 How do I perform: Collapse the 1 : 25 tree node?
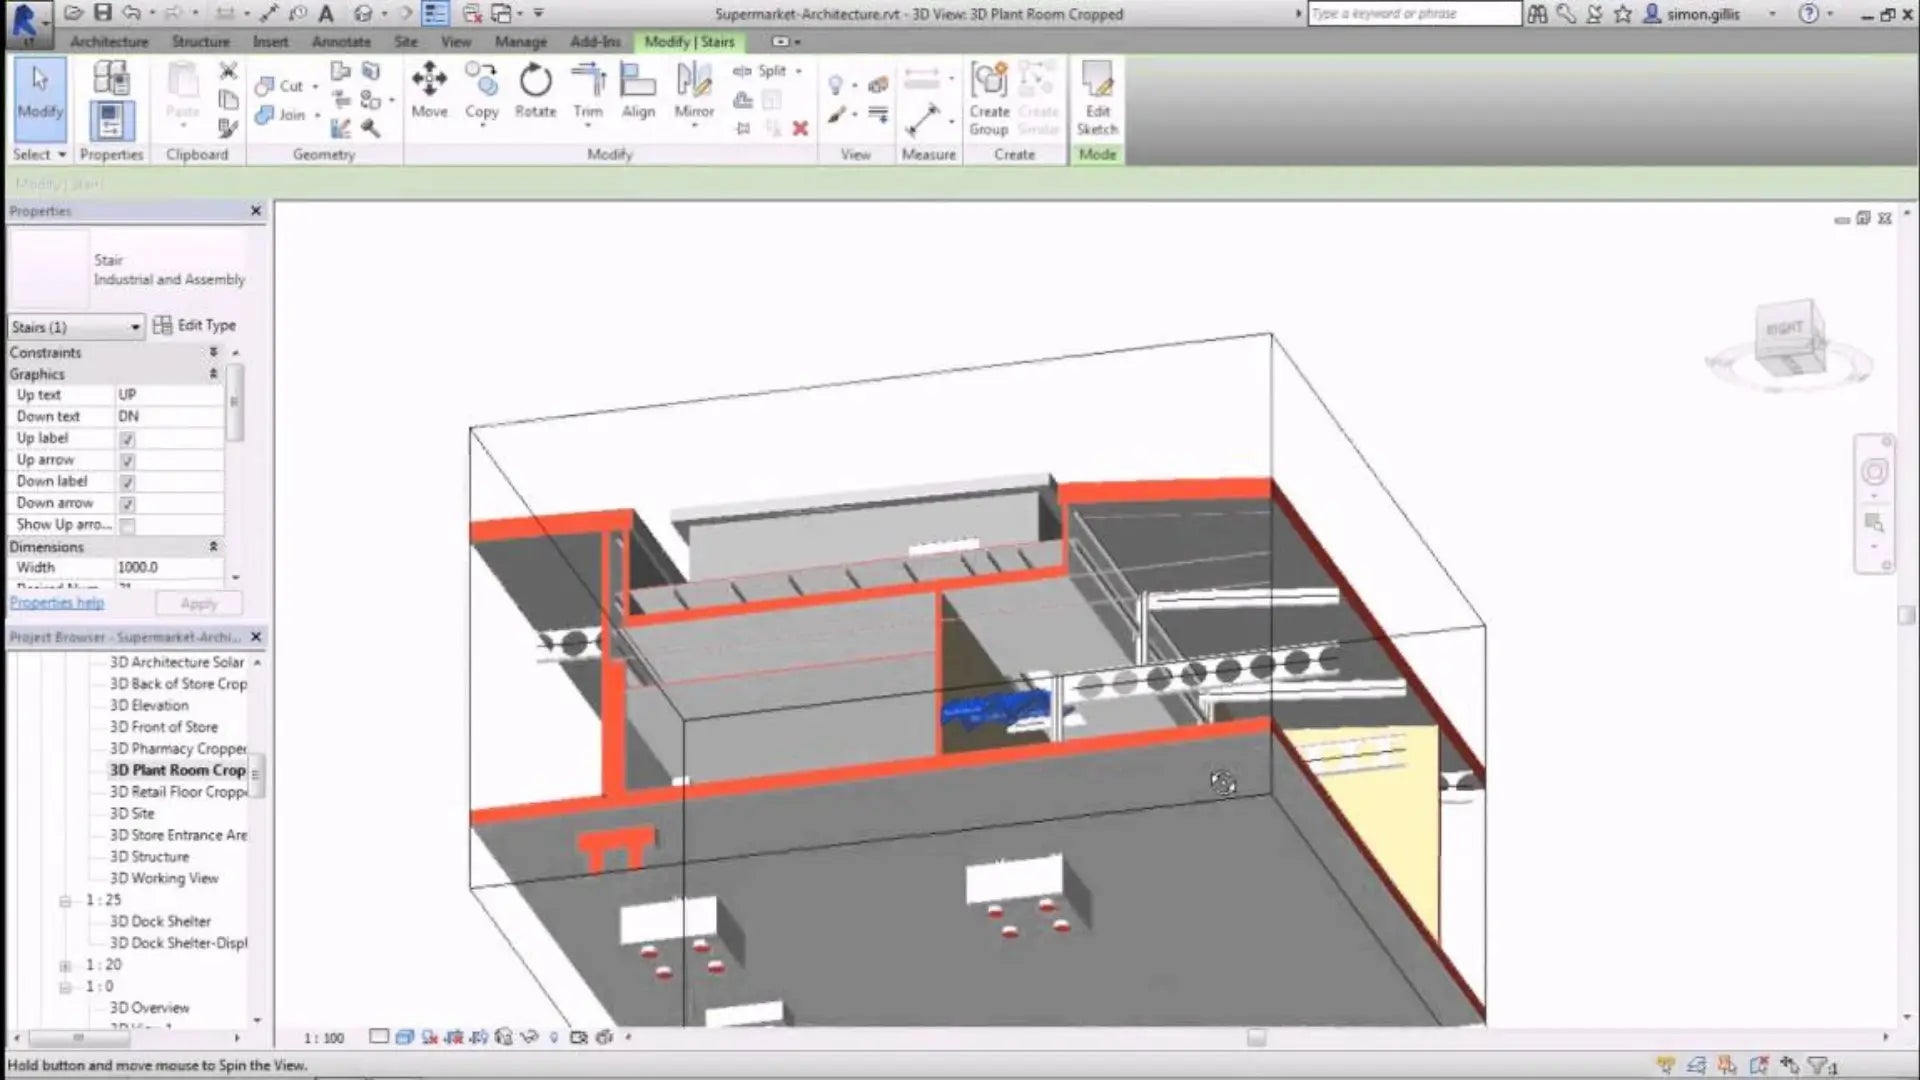pos(65,901)
